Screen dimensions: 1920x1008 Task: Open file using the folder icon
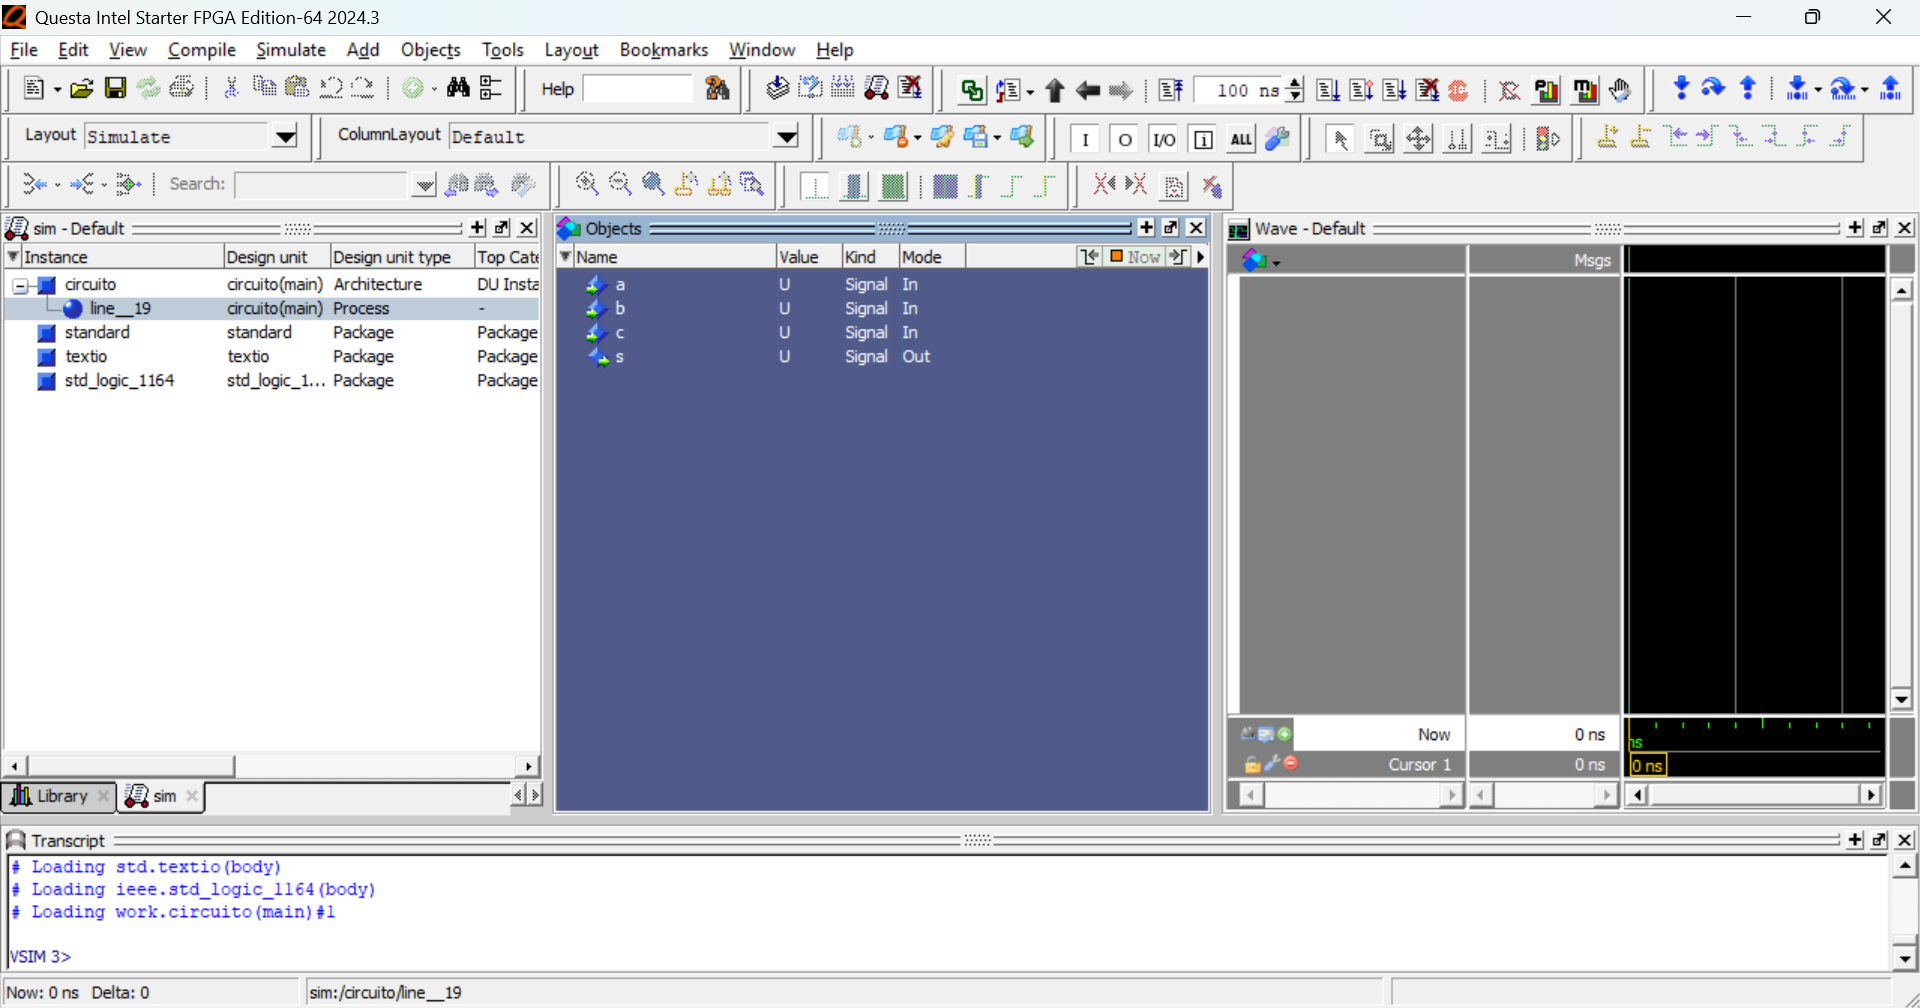pos(82,89)
